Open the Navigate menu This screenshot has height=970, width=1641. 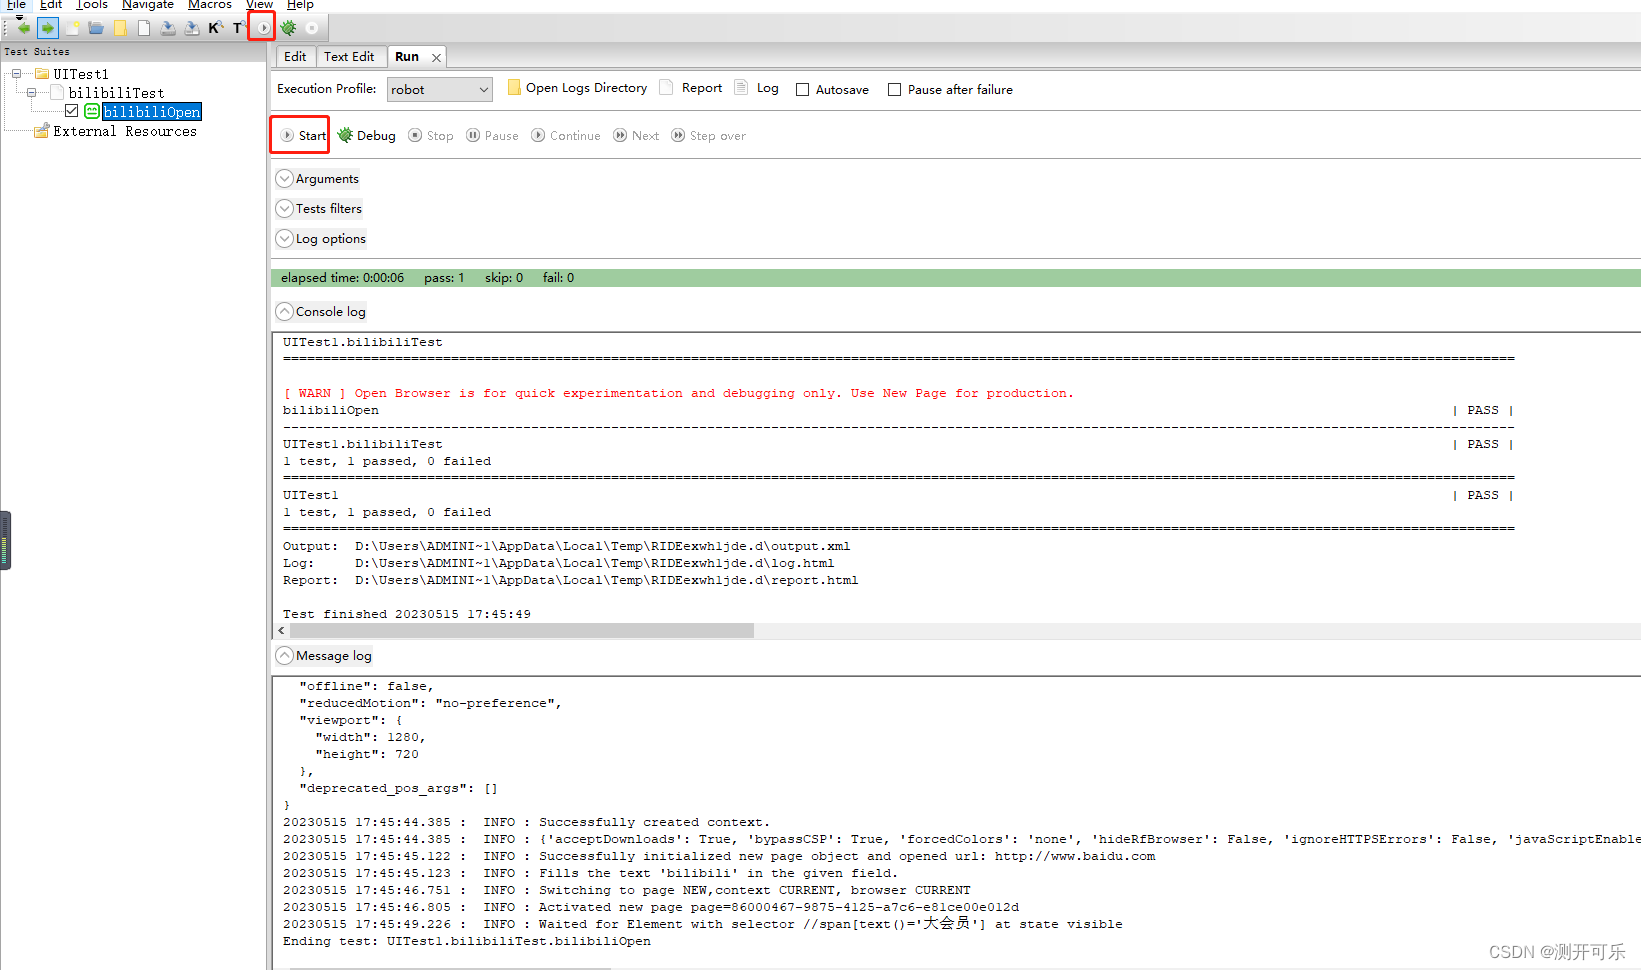tap(148, 5)
